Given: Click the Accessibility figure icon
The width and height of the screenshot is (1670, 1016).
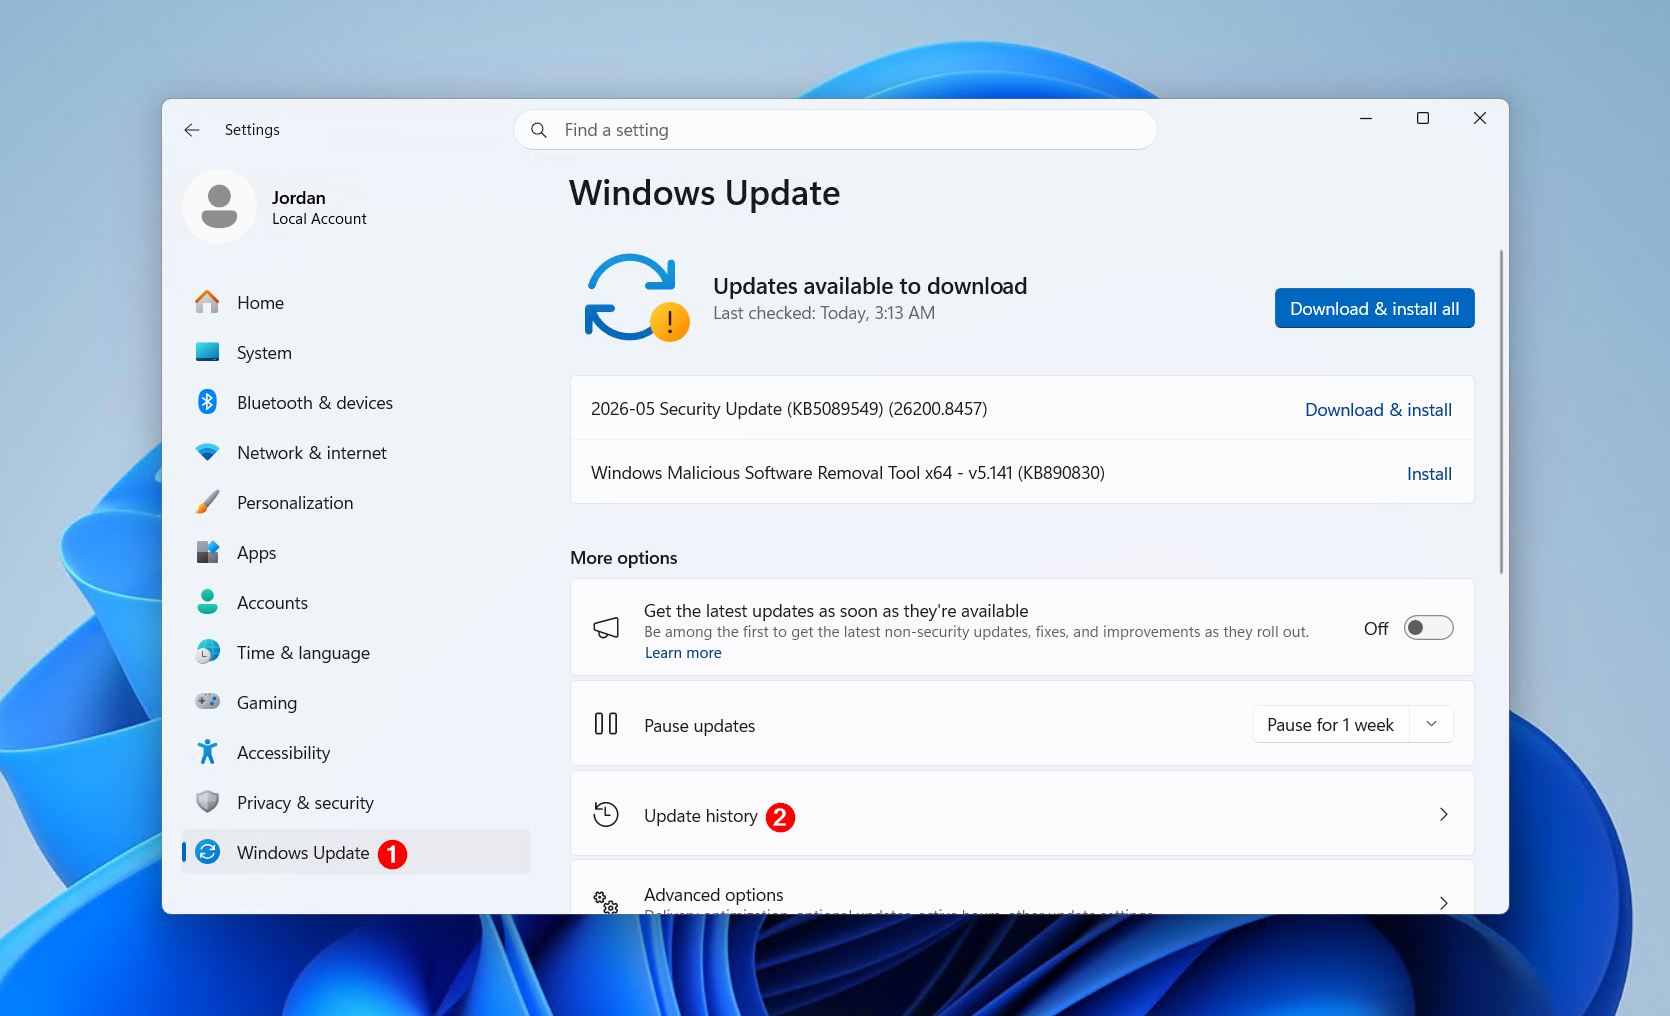Looking at the screenshot, I should click(x=207, y=752).
